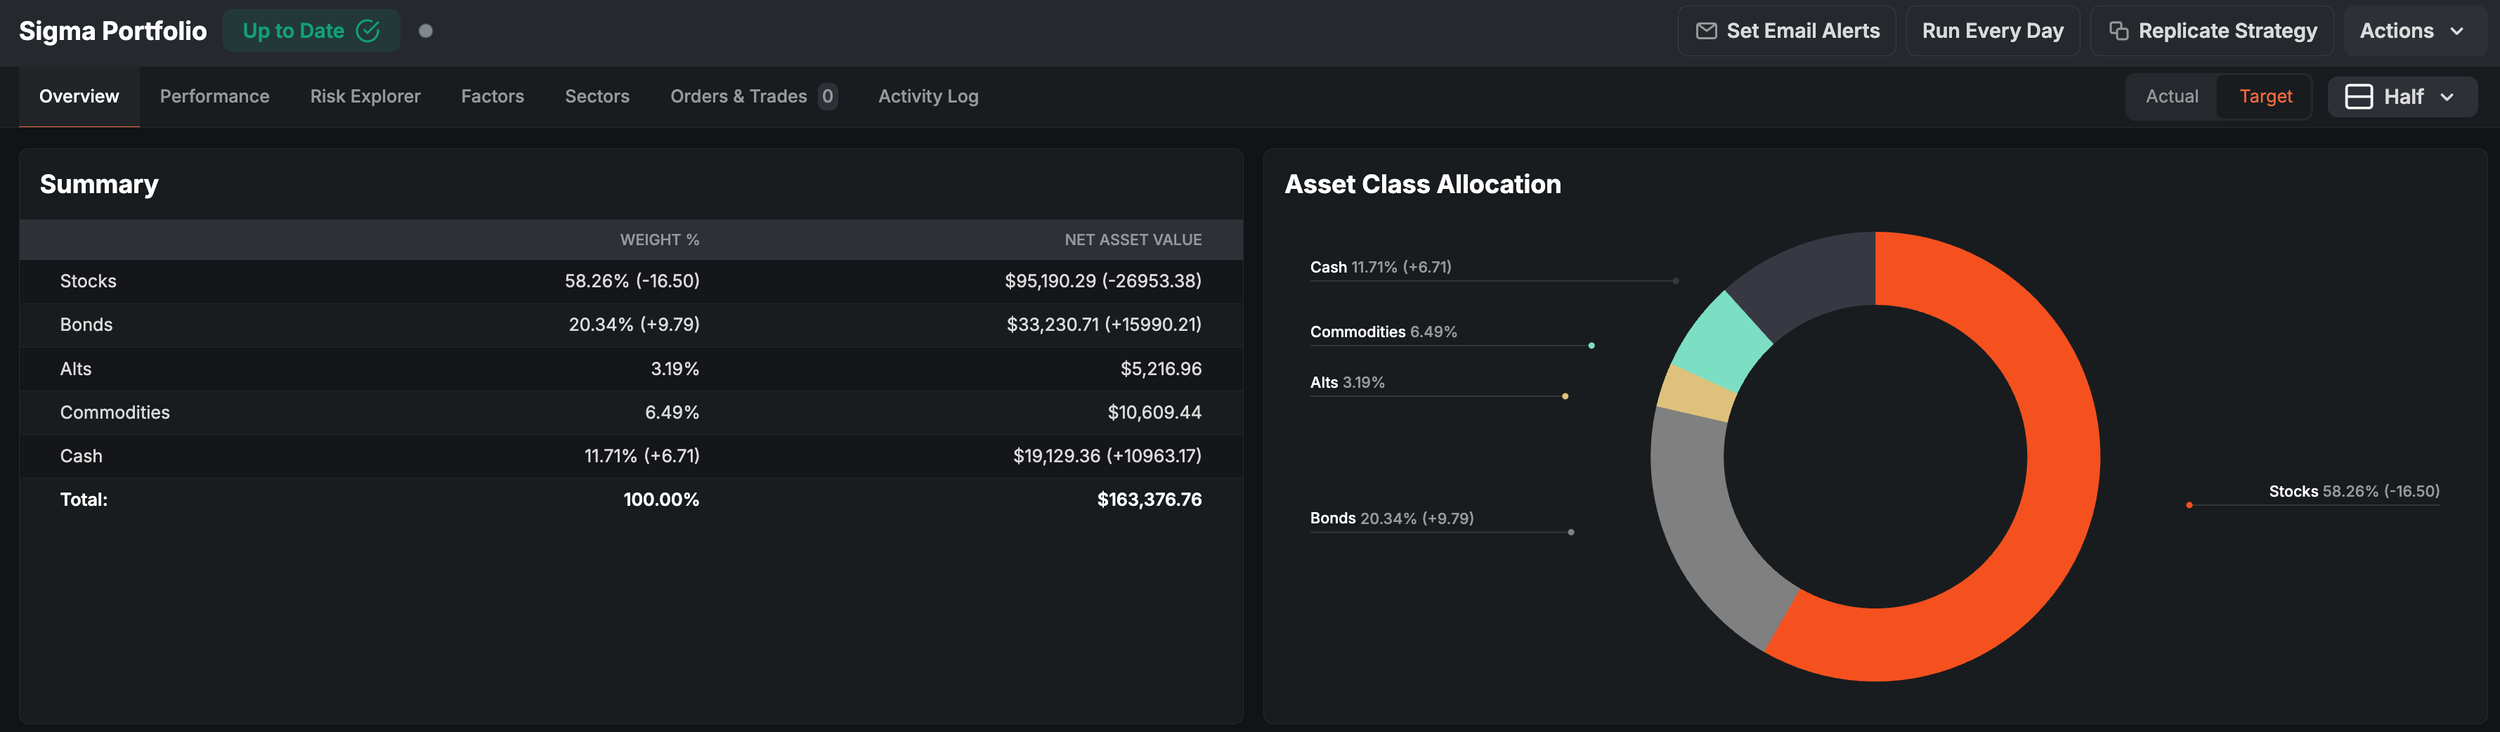Click the Run Every Day button
2500x732 pixels.
tap(1992, 31)
